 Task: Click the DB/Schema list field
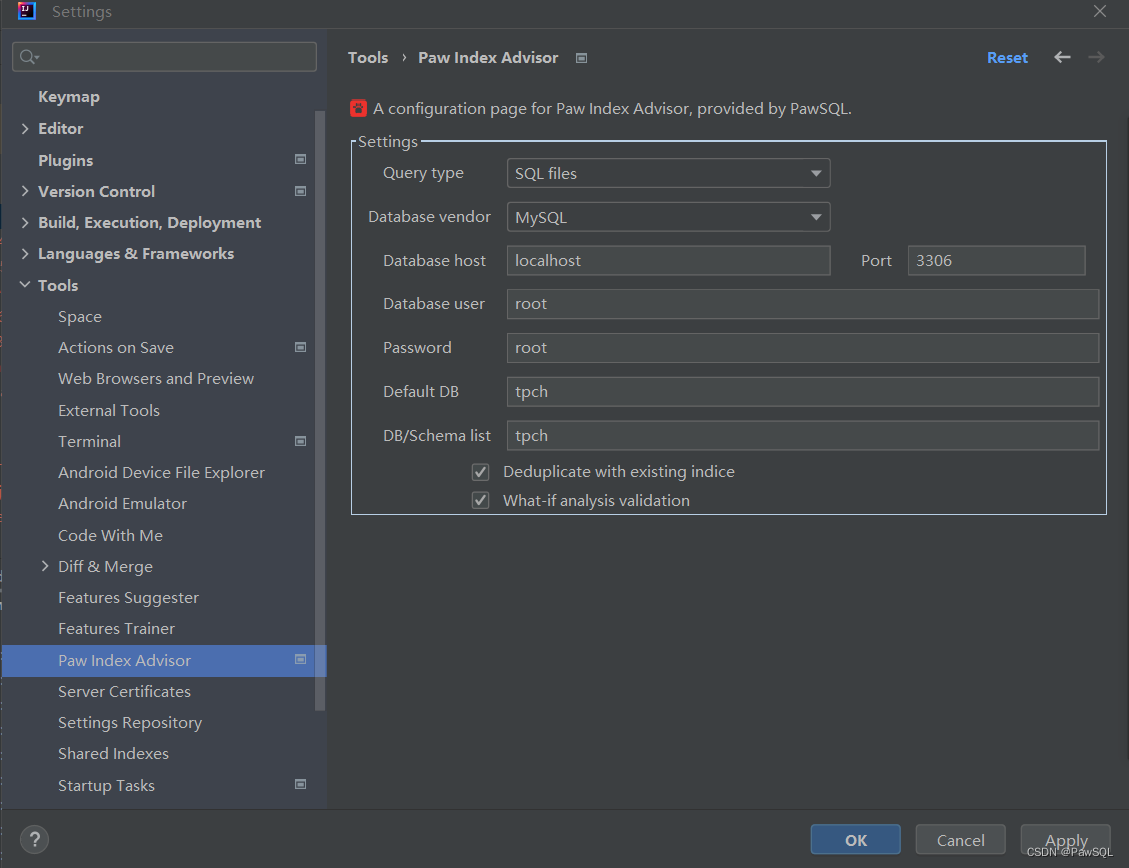(803, 436)
